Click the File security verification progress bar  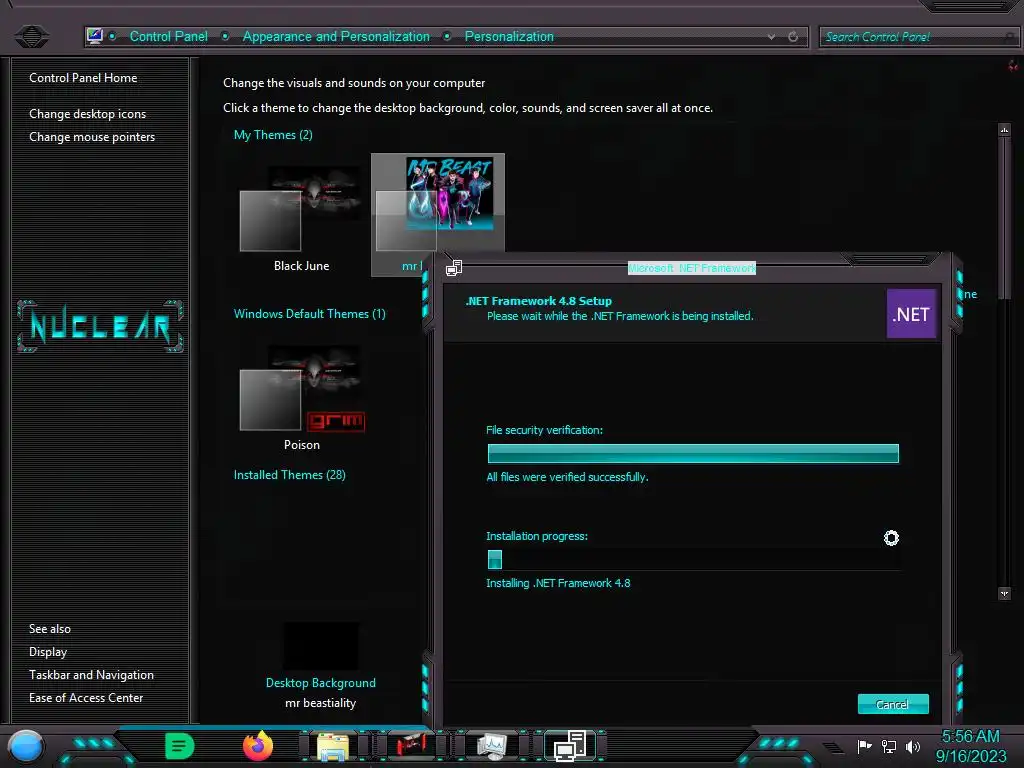[693, 453]
